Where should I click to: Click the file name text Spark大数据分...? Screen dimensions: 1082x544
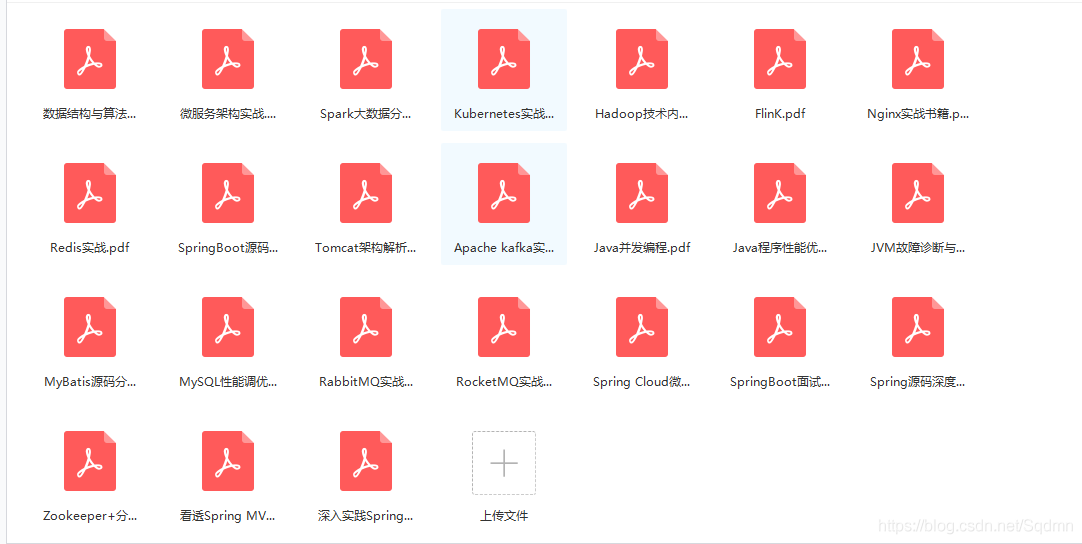(x=366, y=114)
